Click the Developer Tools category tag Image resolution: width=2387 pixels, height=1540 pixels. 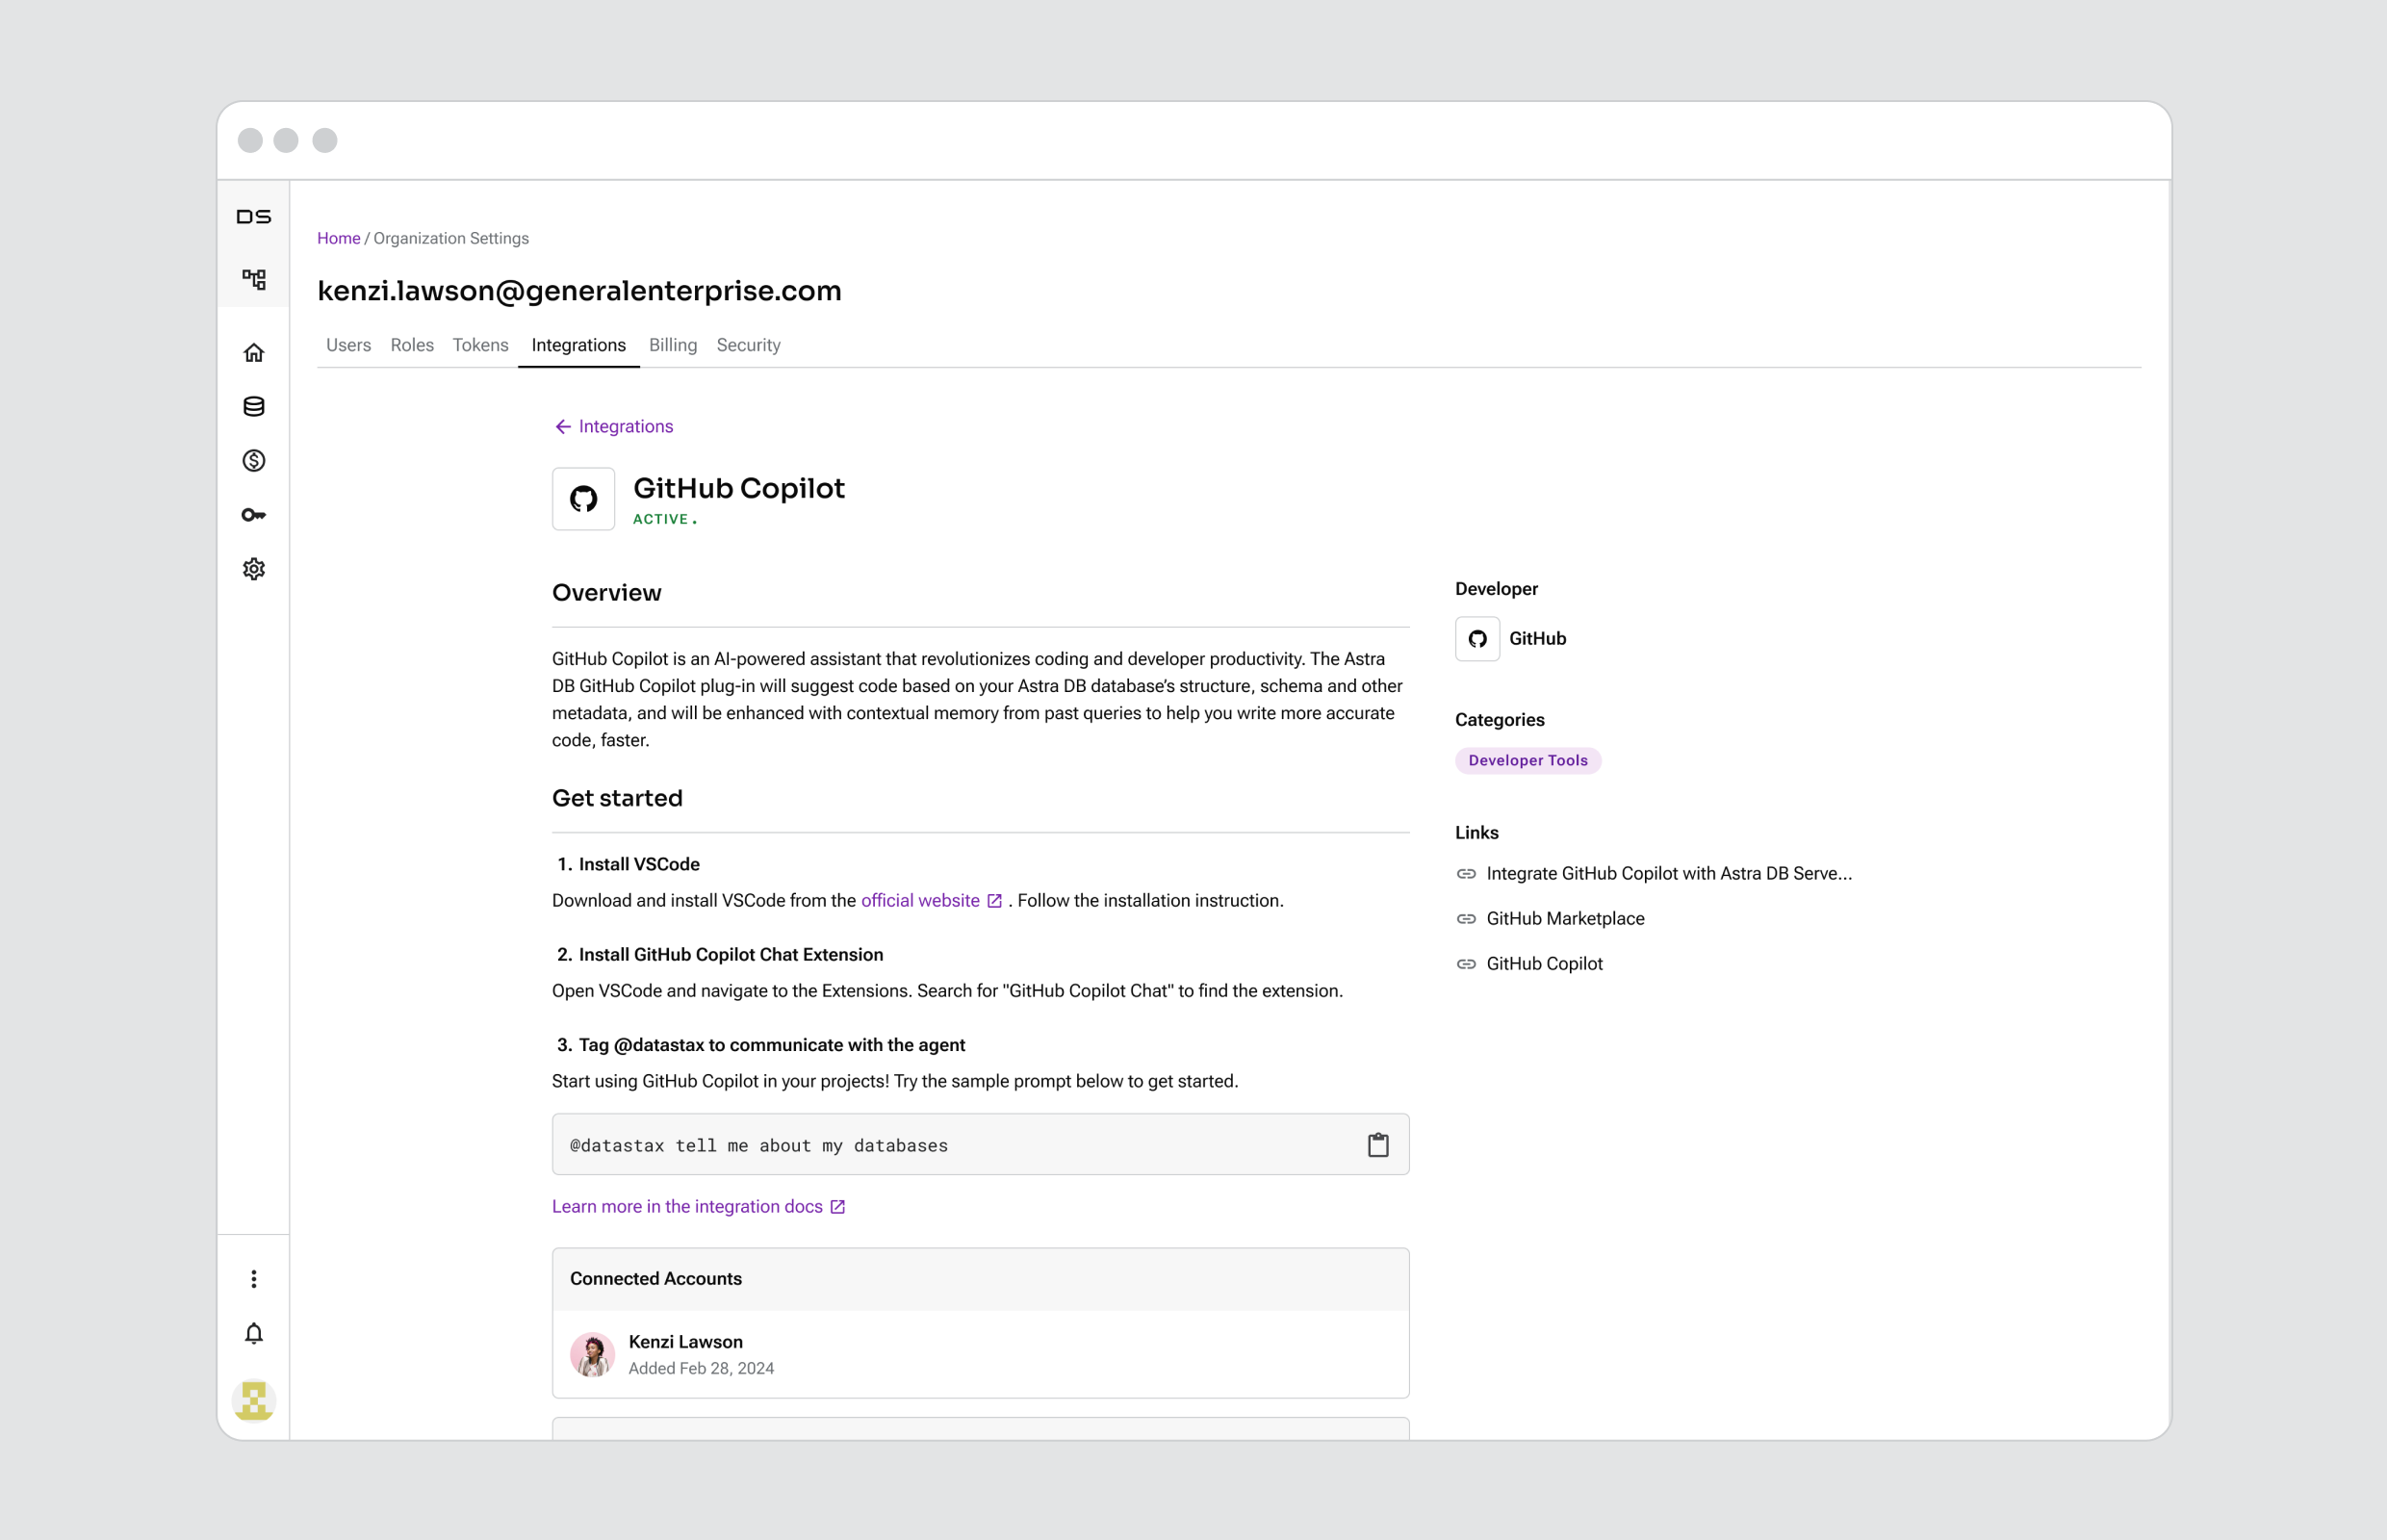point(1528,761)
